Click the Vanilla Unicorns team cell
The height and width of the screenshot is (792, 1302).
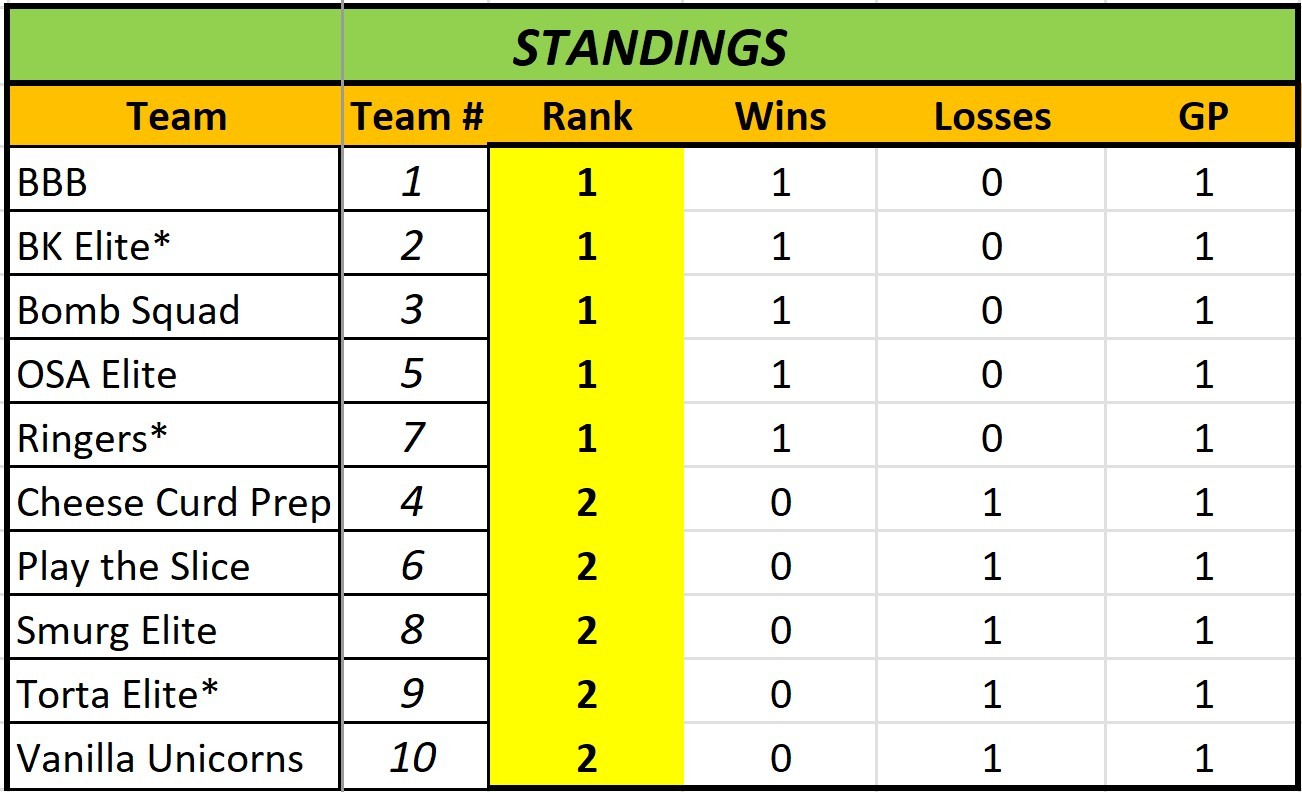pos(174,758)
